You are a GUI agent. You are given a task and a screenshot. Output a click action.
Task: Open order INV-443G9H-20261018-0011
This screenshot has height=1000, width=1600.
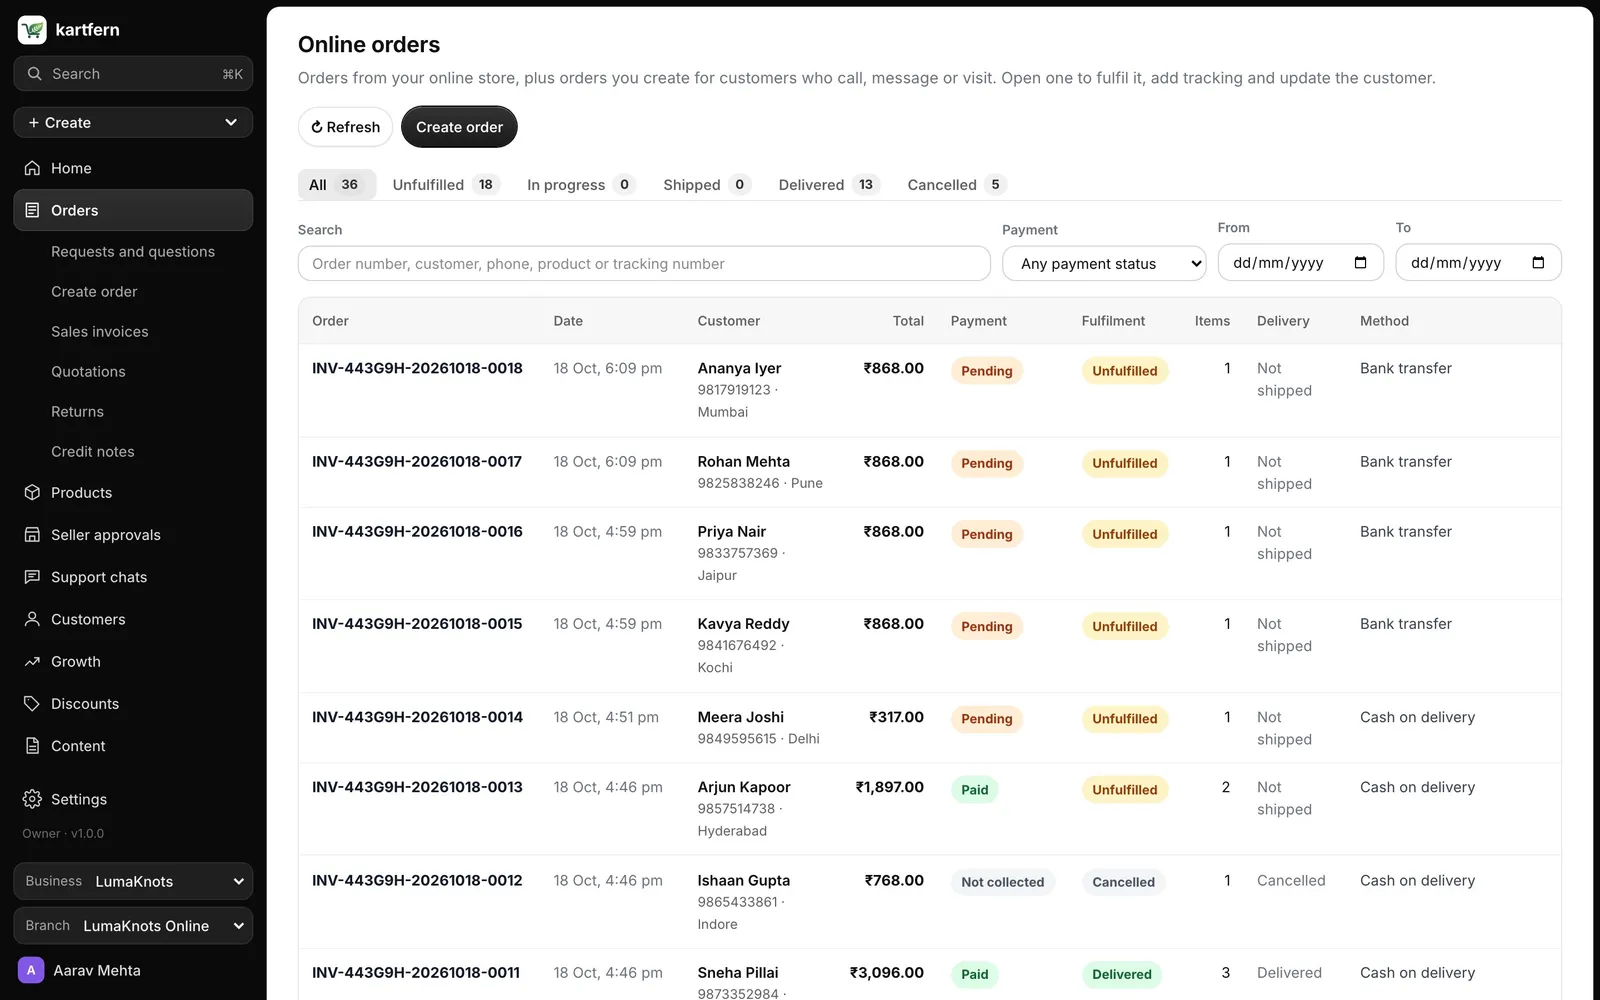pos(416,973)
